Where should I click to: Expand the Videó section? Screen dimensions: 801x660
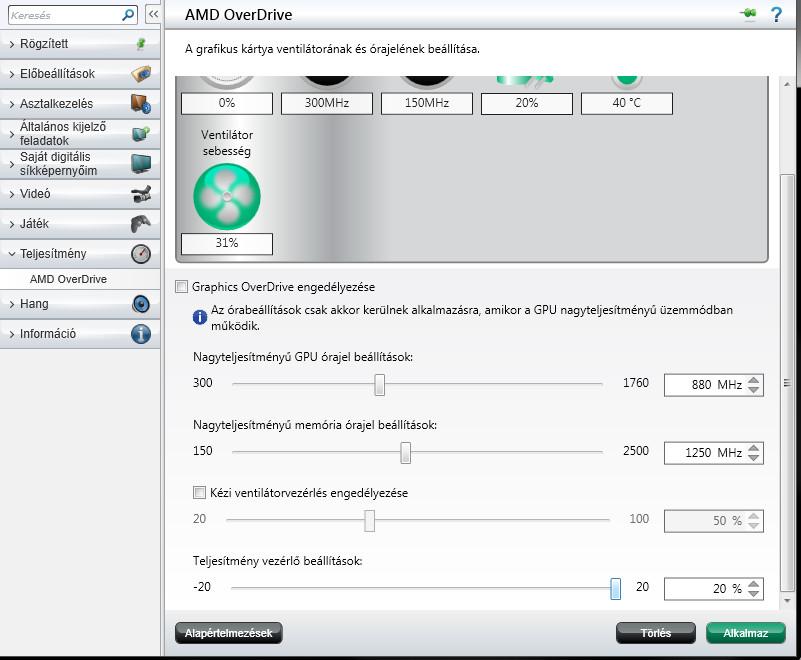coord(12,194)
